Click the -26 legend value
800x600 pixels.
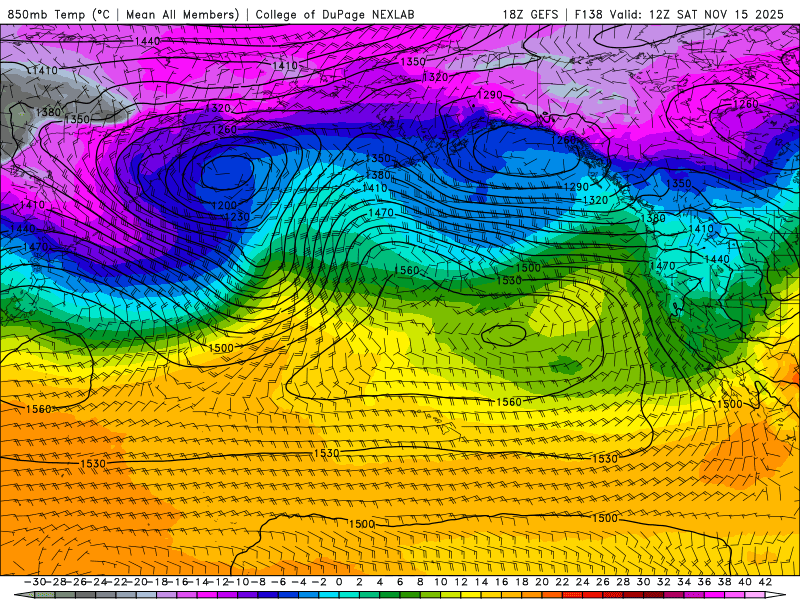(76, 582)
